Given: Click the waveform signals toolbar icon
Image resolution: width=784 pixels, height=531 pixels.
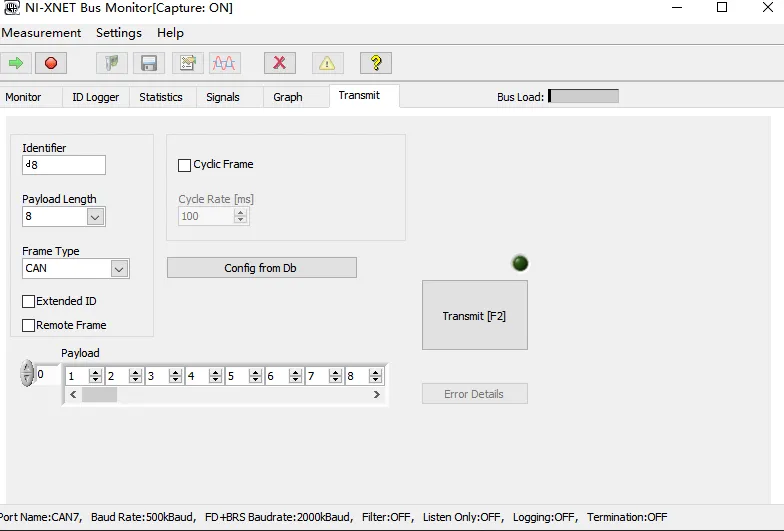Looking at the screenshot, I should tap(224, 63).
